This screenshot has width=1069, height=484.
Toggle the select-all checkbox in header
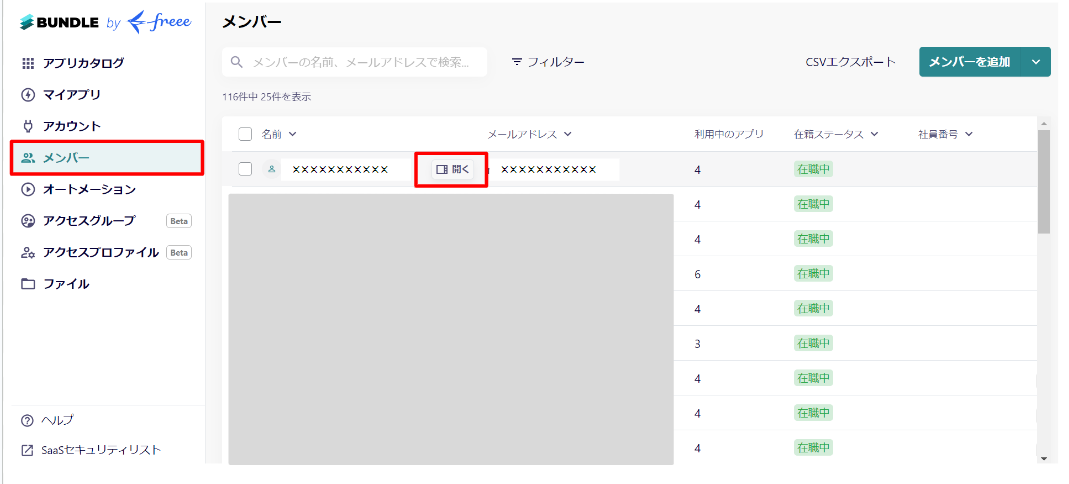245,134
